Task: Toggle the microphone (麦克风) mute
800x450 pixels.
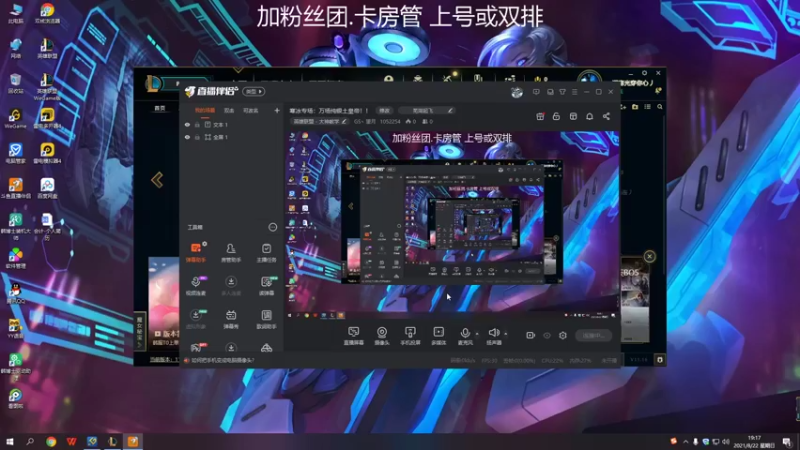Action: click(x=465, y=336)
